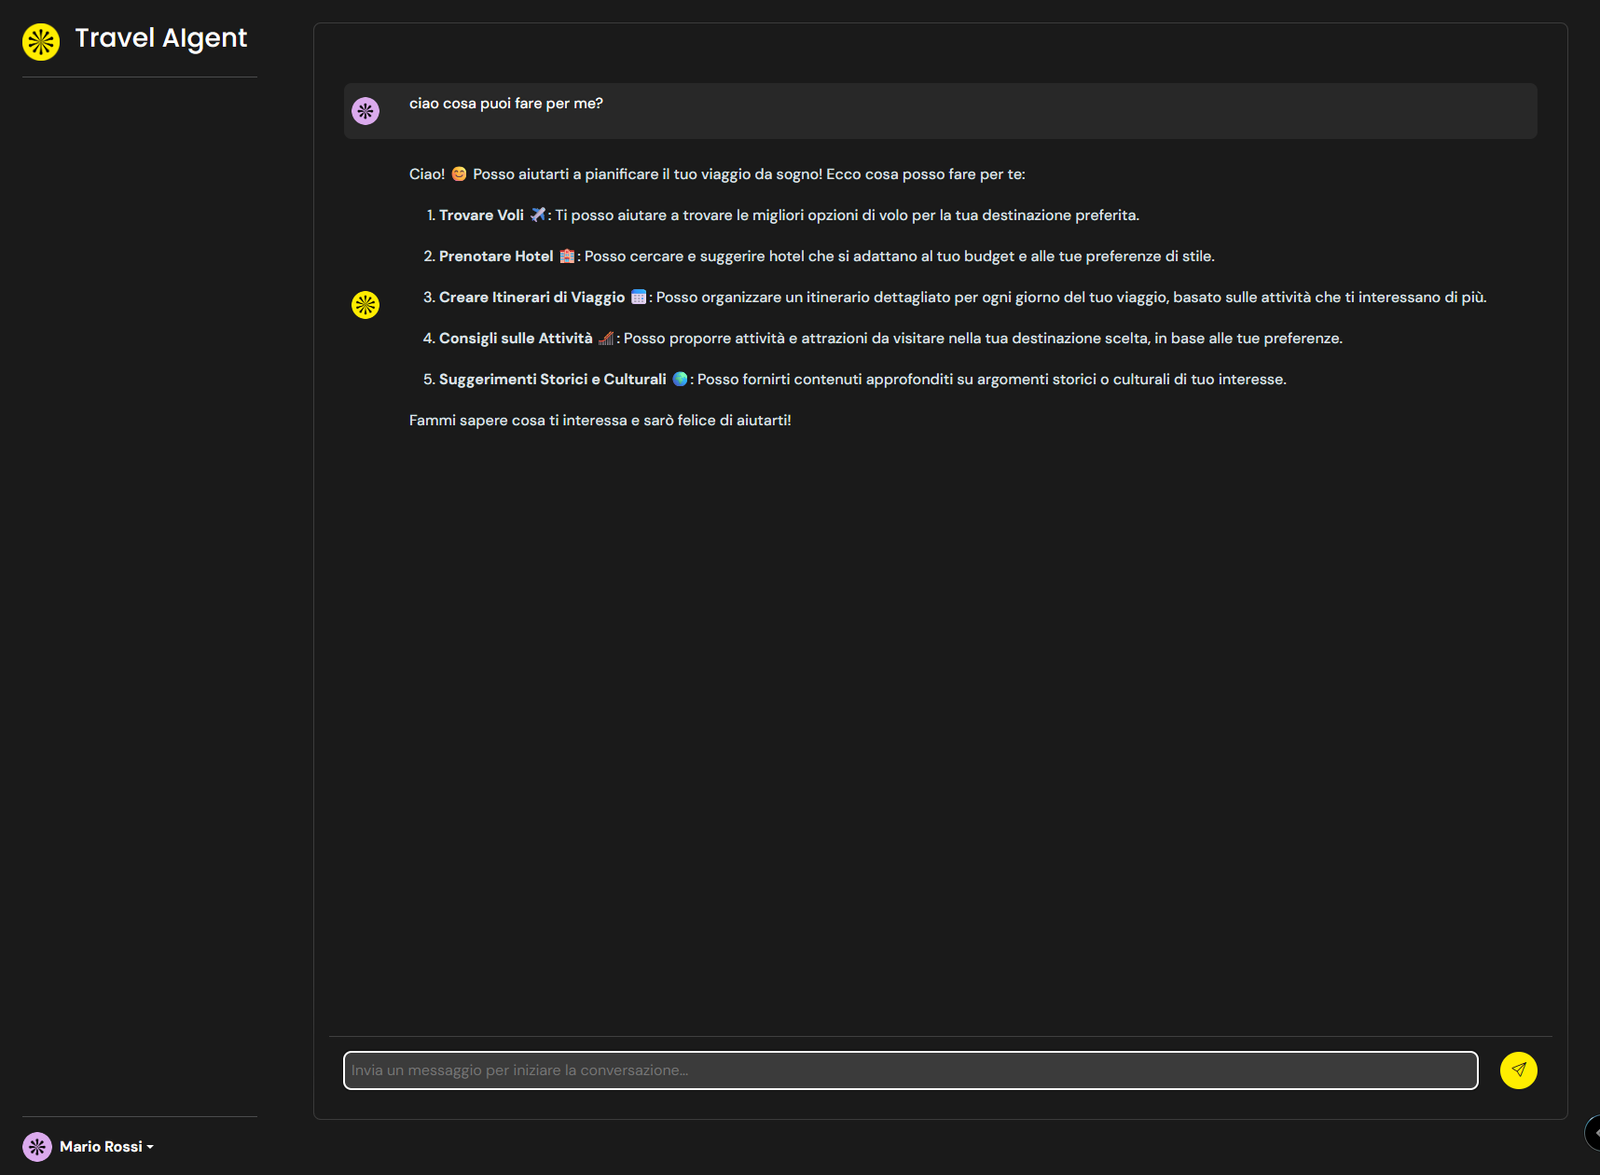This screenshot has height=1175, width=1600.
Task: Click the hotel emoji next to Prenotare Hotel
Action: click(566, 256)
